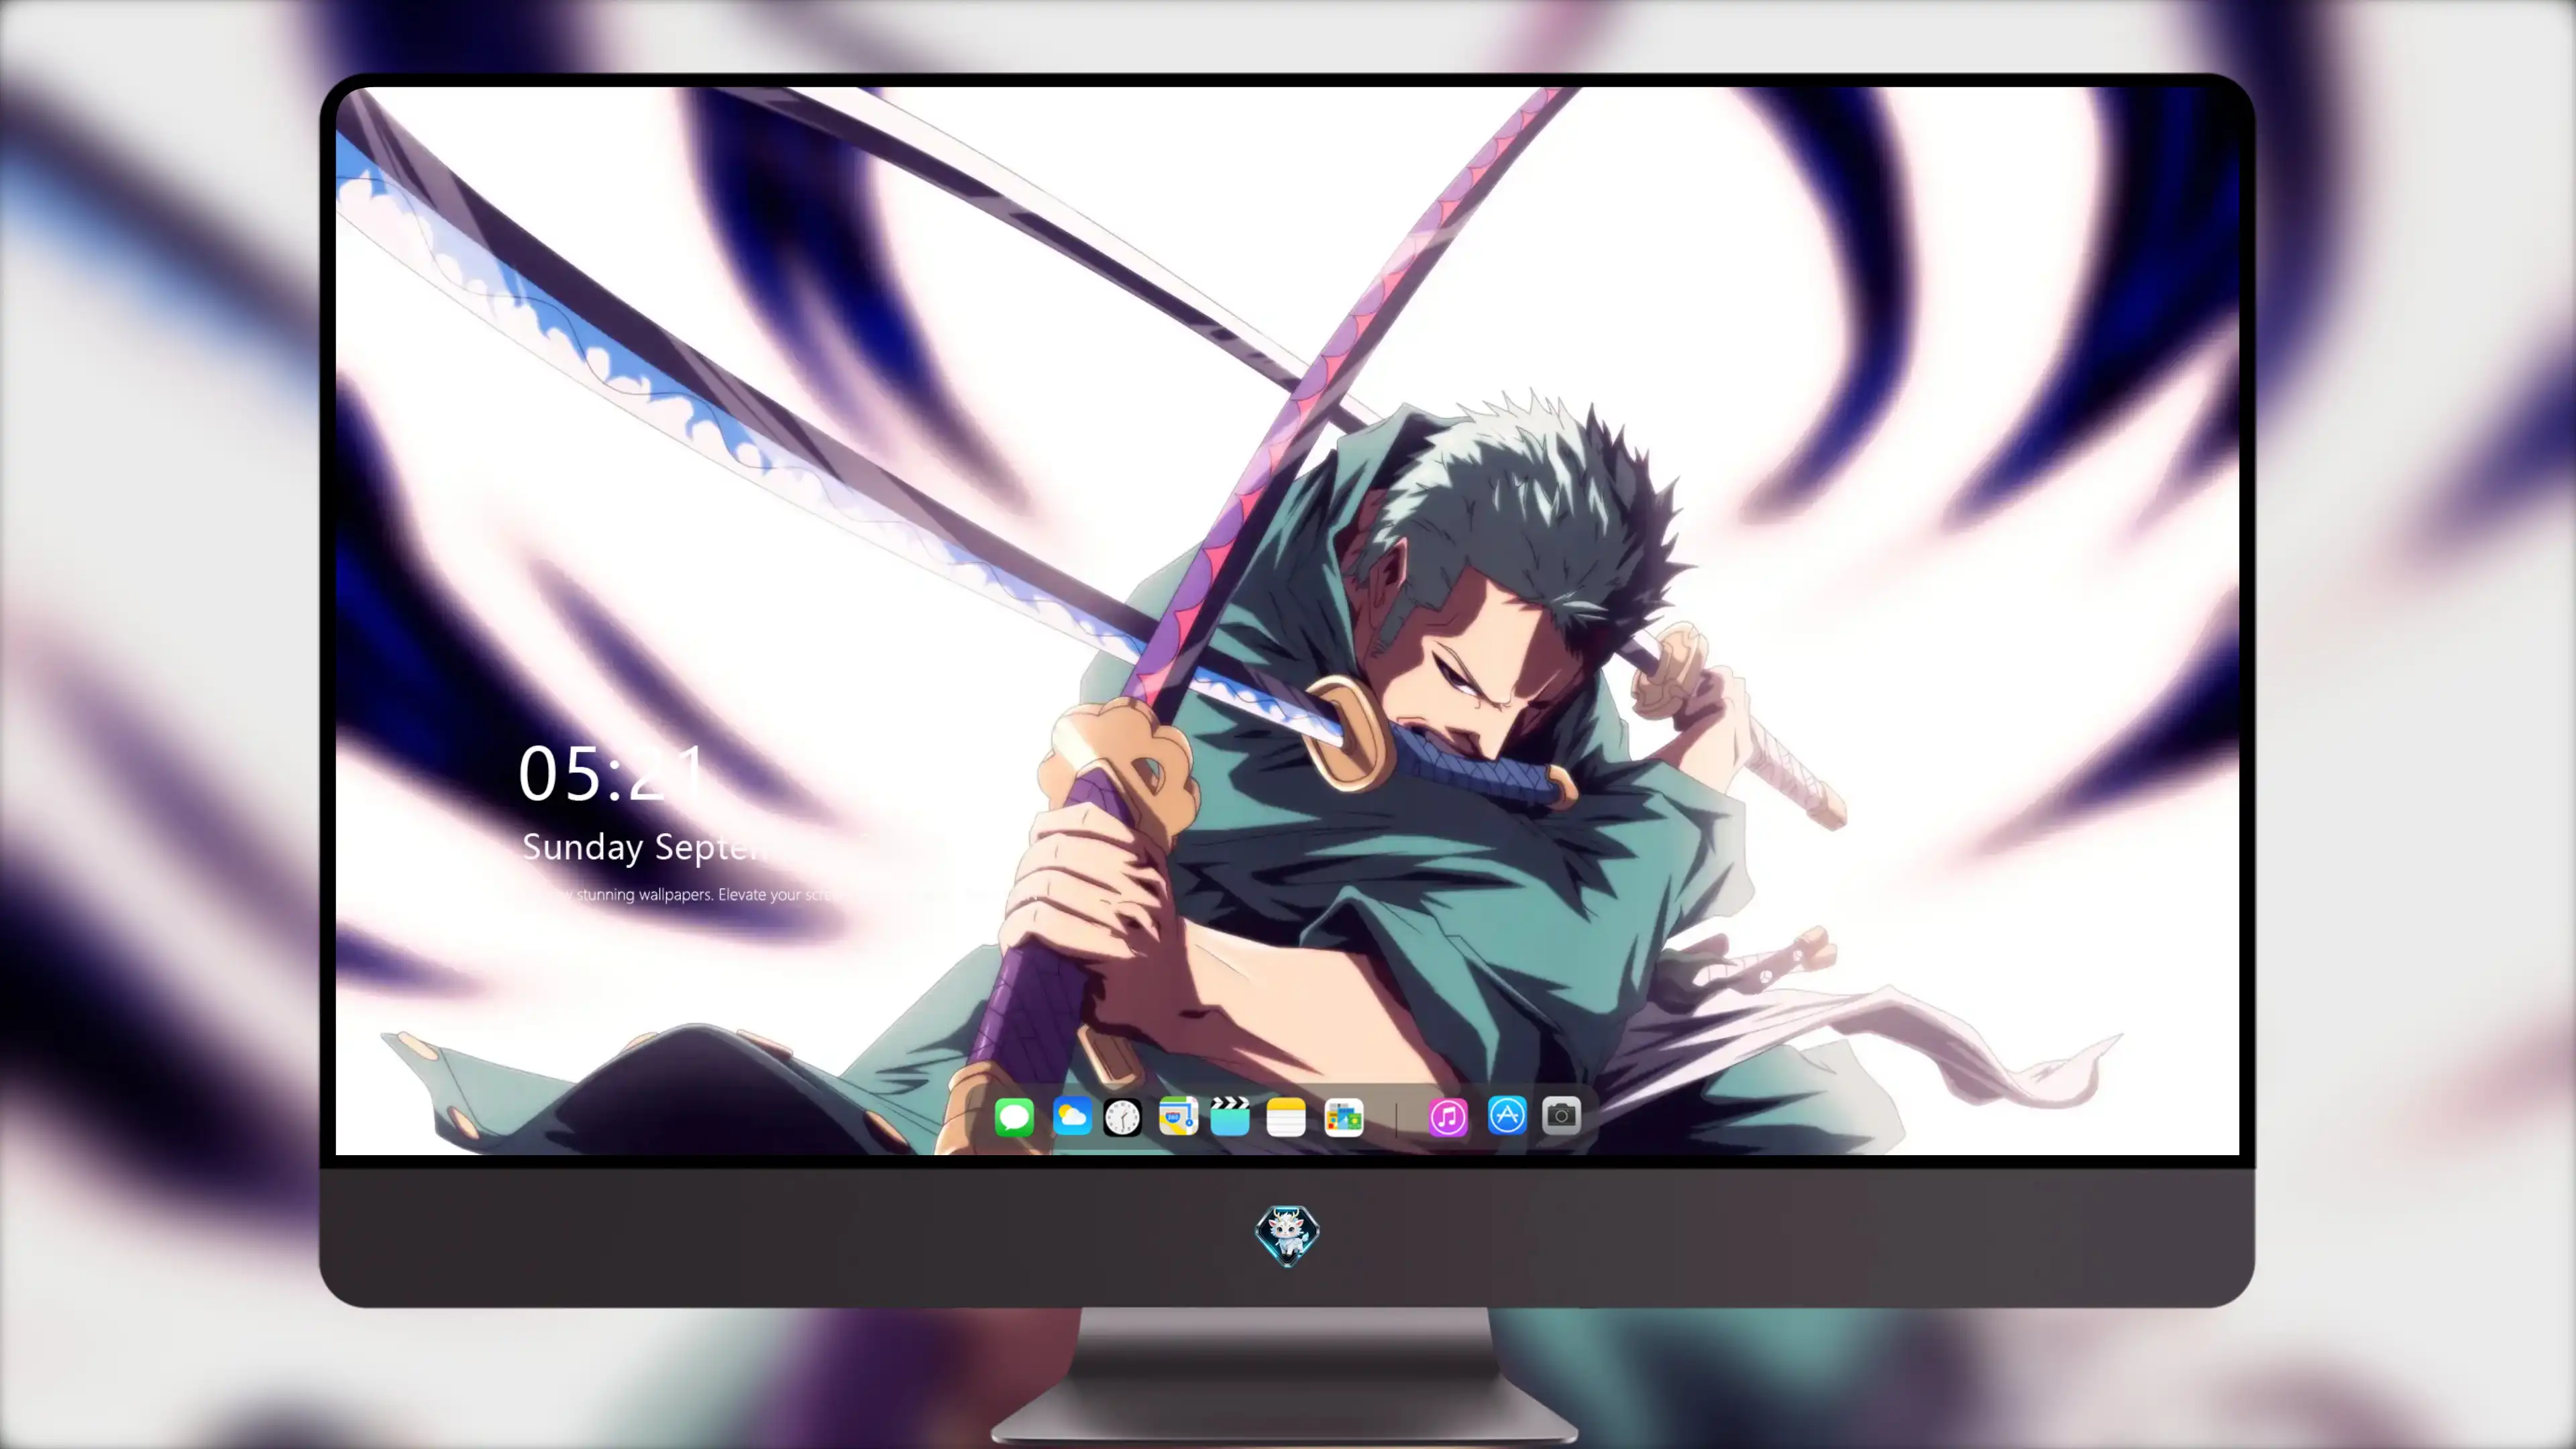Open the Videos clapperboard app in dock

coord(1230,1116)
